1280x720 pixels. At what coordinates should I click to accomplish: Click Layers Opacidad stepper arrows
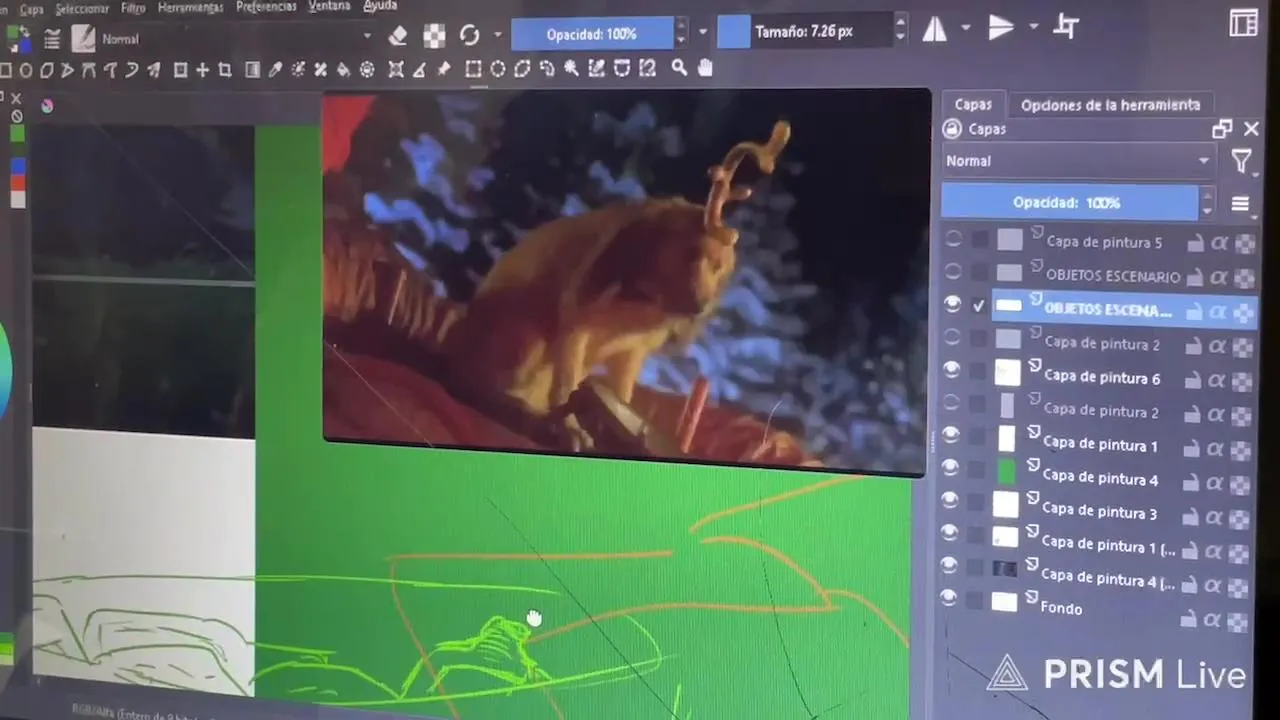pyautogui.click(x=1207, y=203)
